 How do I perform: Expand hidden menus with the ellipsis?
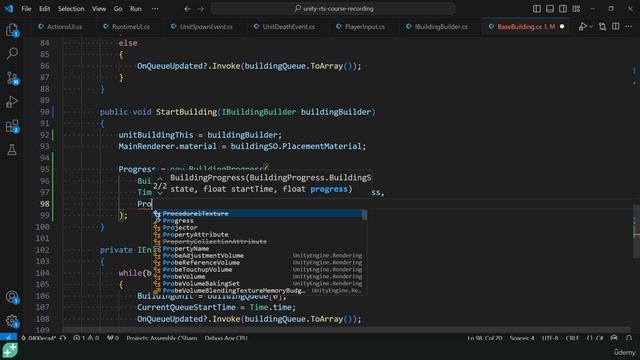coord(155,9)
